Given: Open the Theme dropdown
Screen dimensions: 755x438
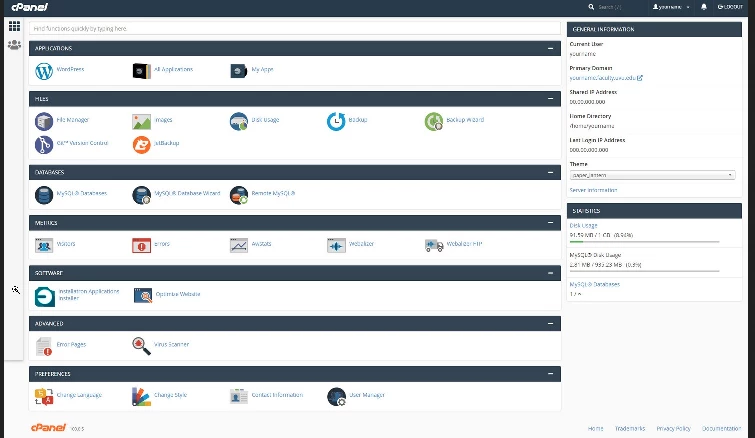Looking at the screenshot, I should pyautogui.click(x=652, y=174).
